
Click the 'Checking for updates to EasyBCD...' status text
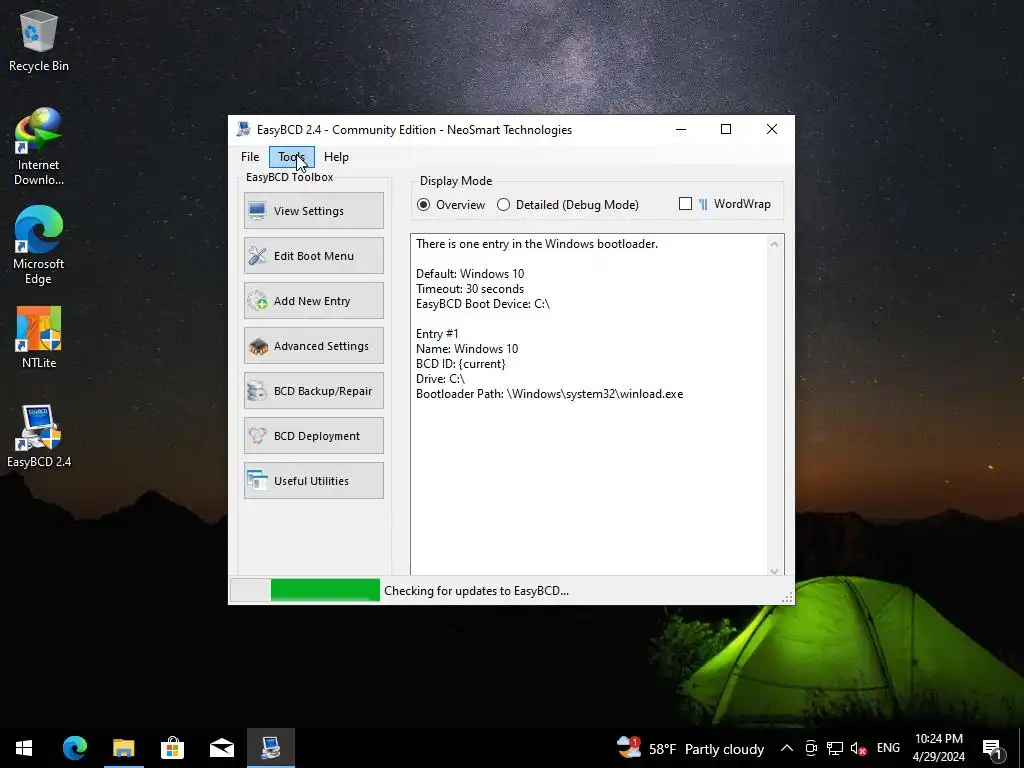tap(476, 590)
